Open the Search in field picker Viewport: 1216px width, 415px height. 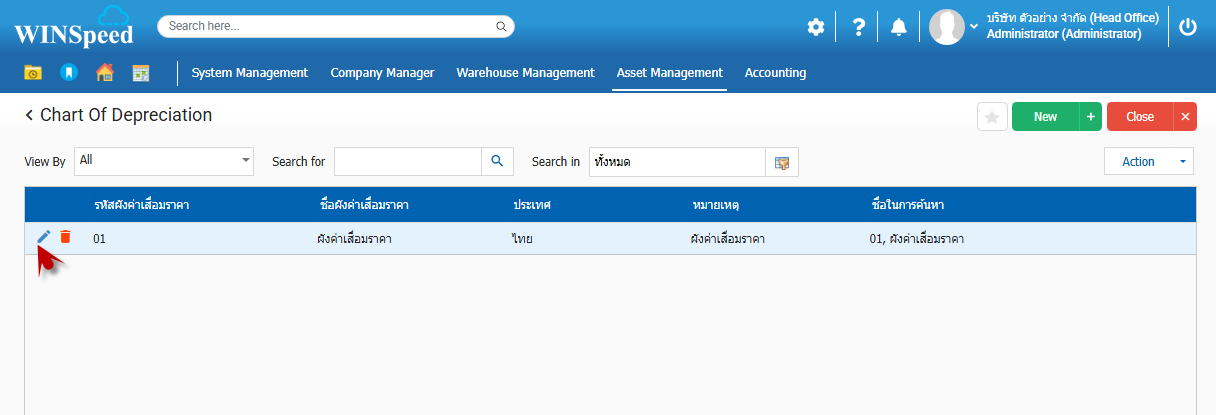pos(782,162)
